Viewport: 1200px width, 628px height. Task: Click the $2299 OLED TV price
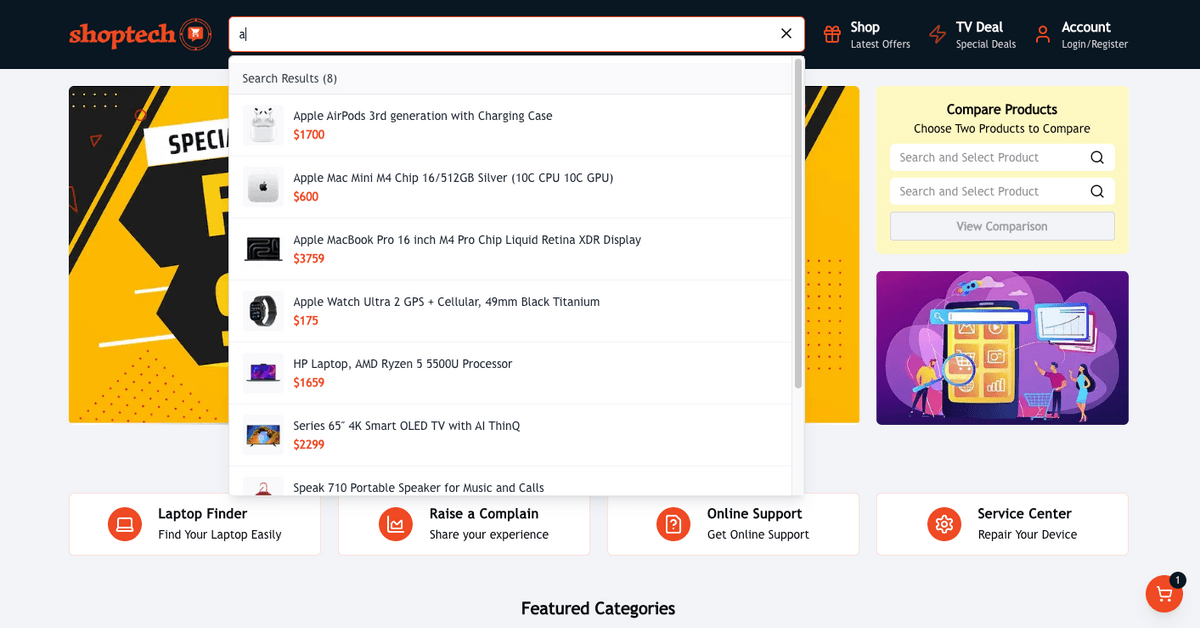309,445
